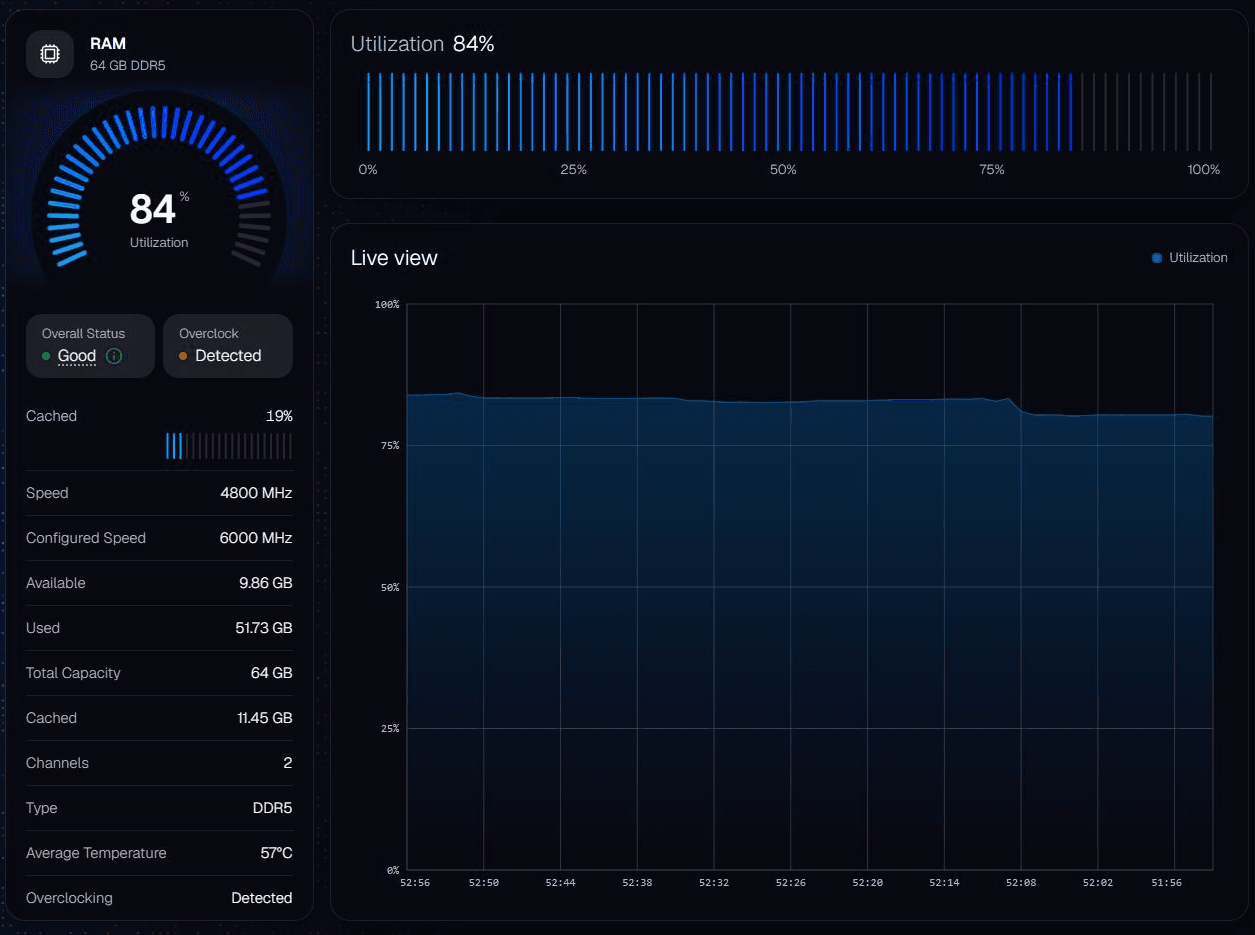
Task: Click the 52:08 time axis label
Action: pos(1022,883)
